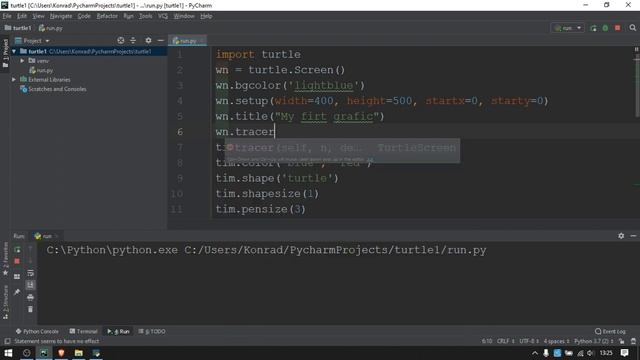Open the Code menu
This screenshot has width=640, height=360.
84,16
